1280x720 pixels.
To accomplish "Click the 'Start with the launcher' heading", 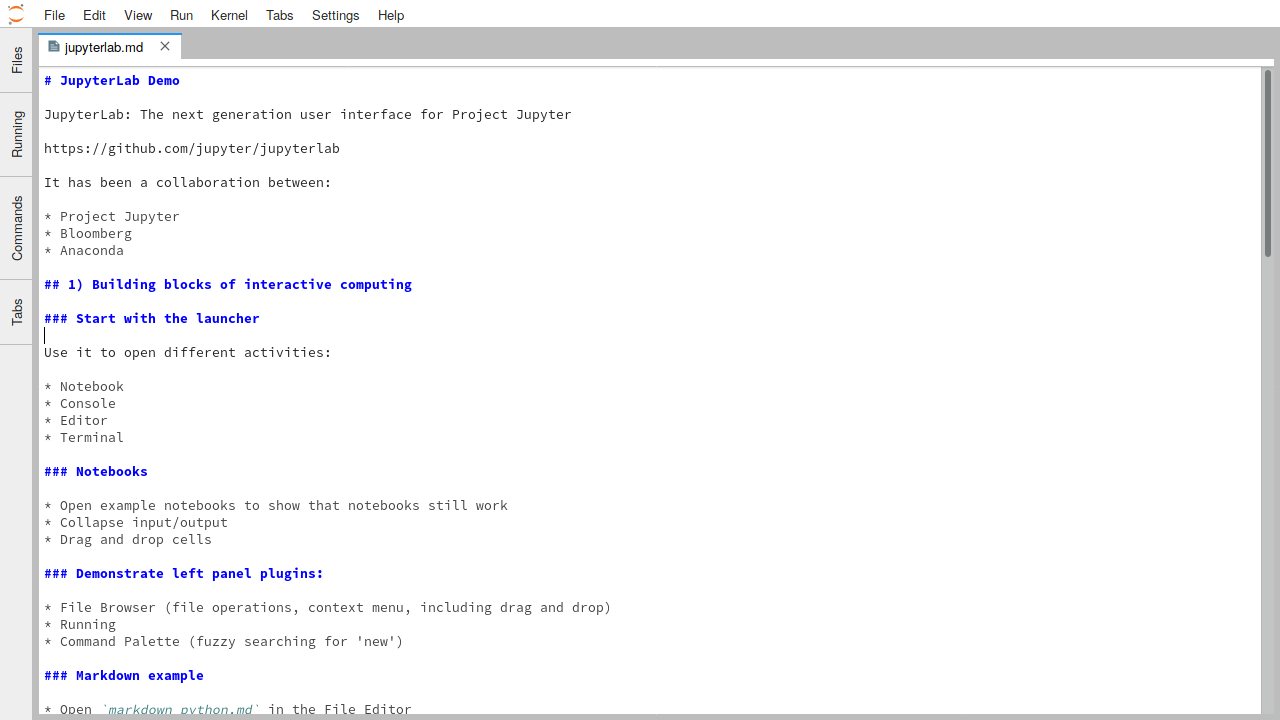I will point(152,318).
